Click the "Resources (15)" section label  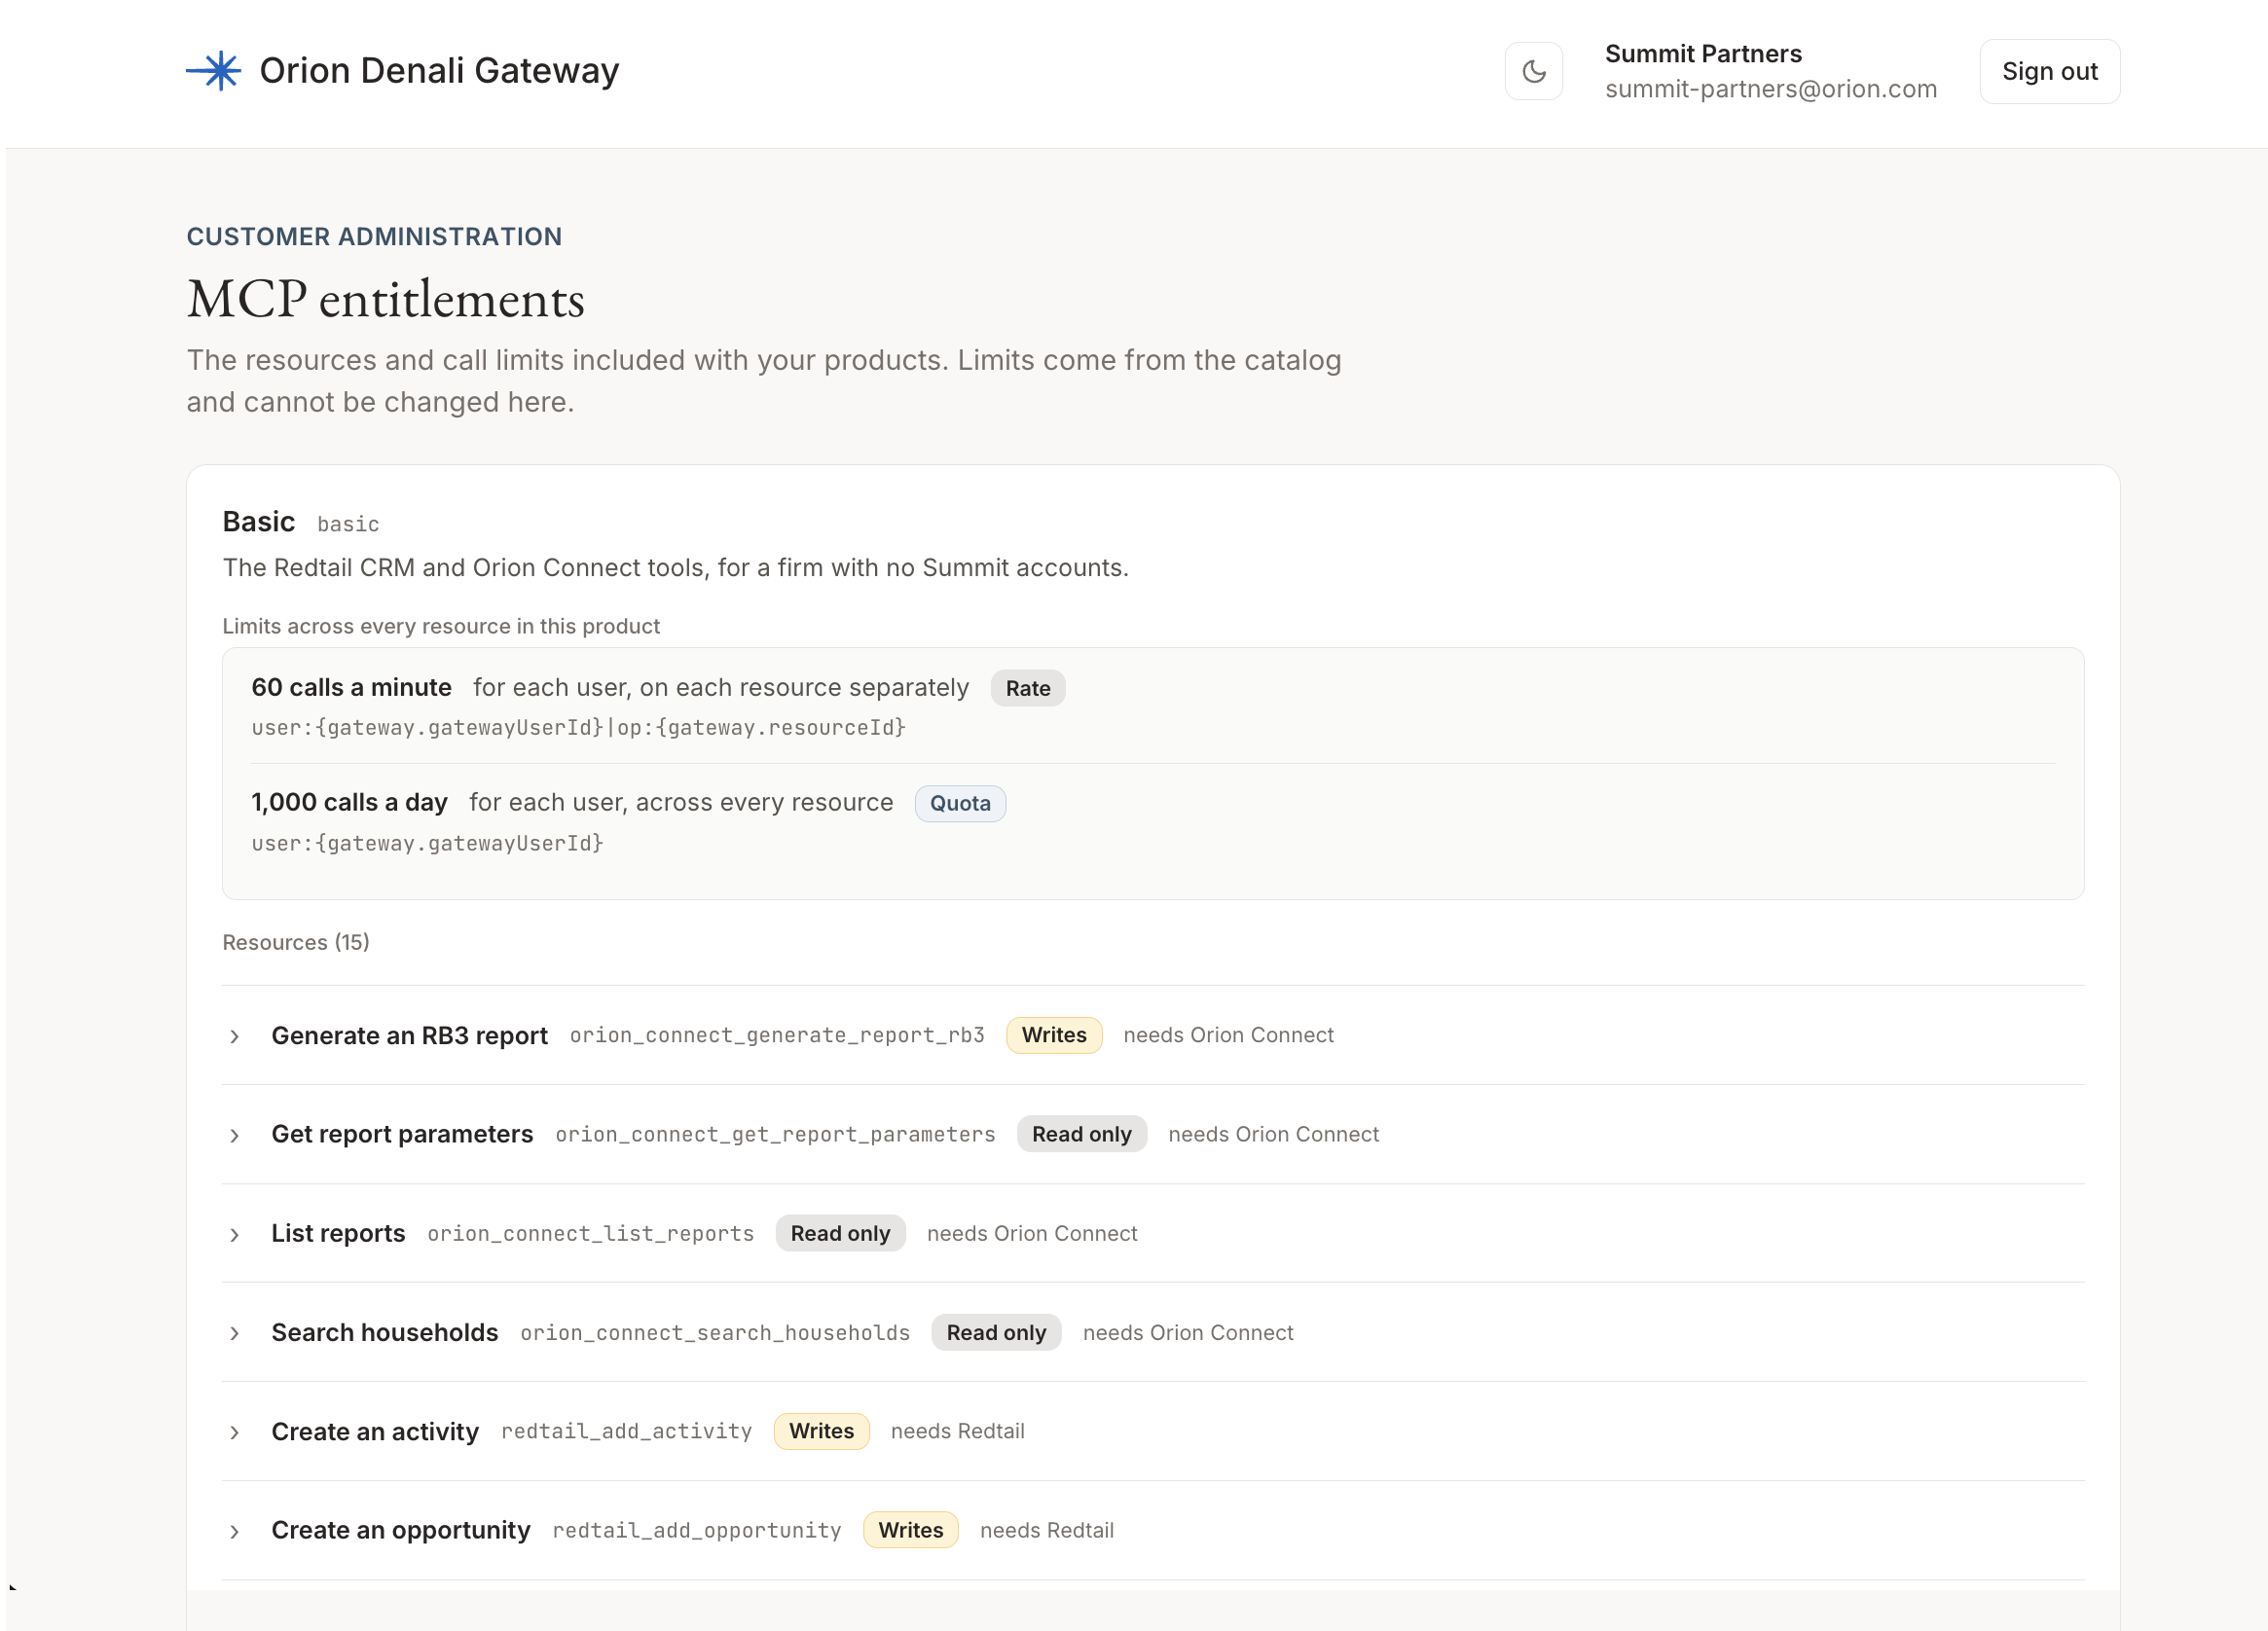(295, 942)
